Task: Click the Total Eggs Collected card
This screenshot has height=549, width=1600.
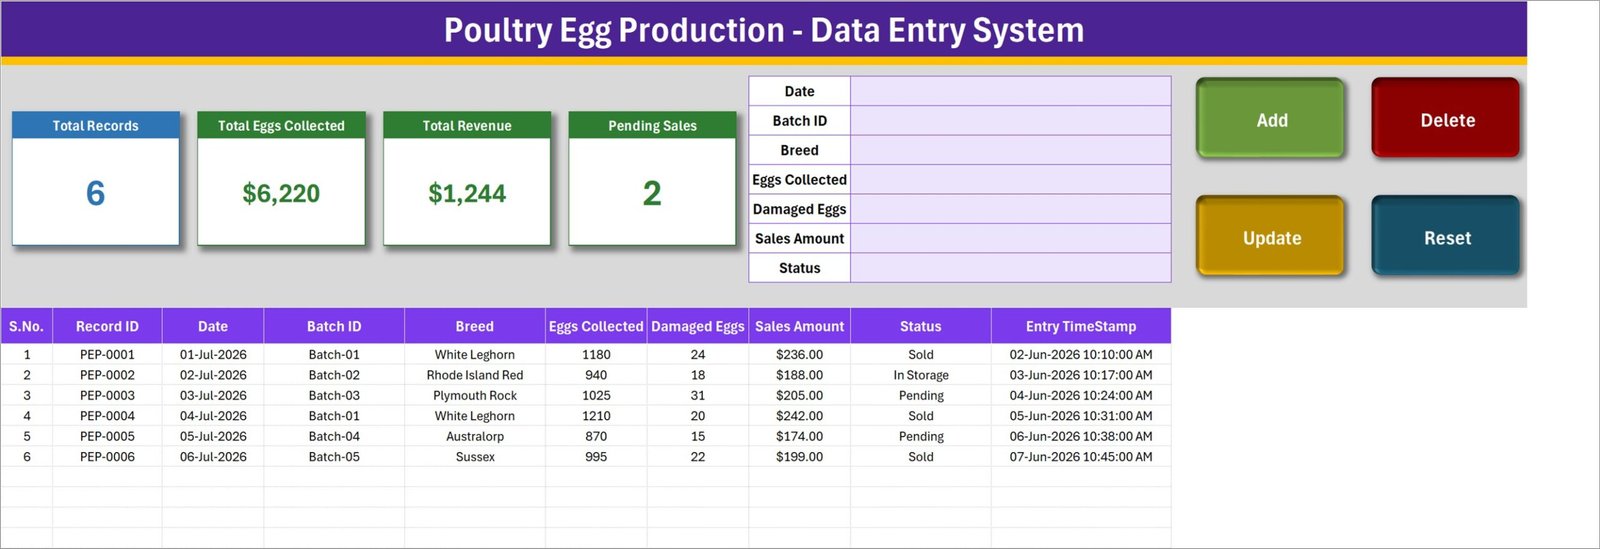Action: [281, 178]
